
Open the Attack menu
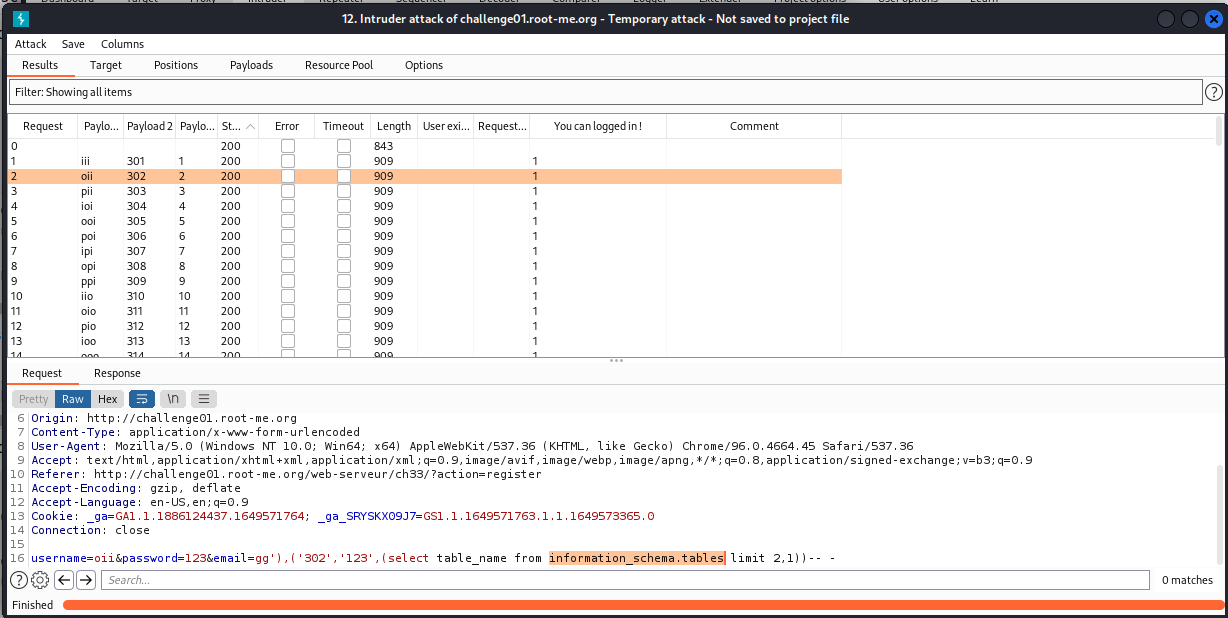[31, 44]
